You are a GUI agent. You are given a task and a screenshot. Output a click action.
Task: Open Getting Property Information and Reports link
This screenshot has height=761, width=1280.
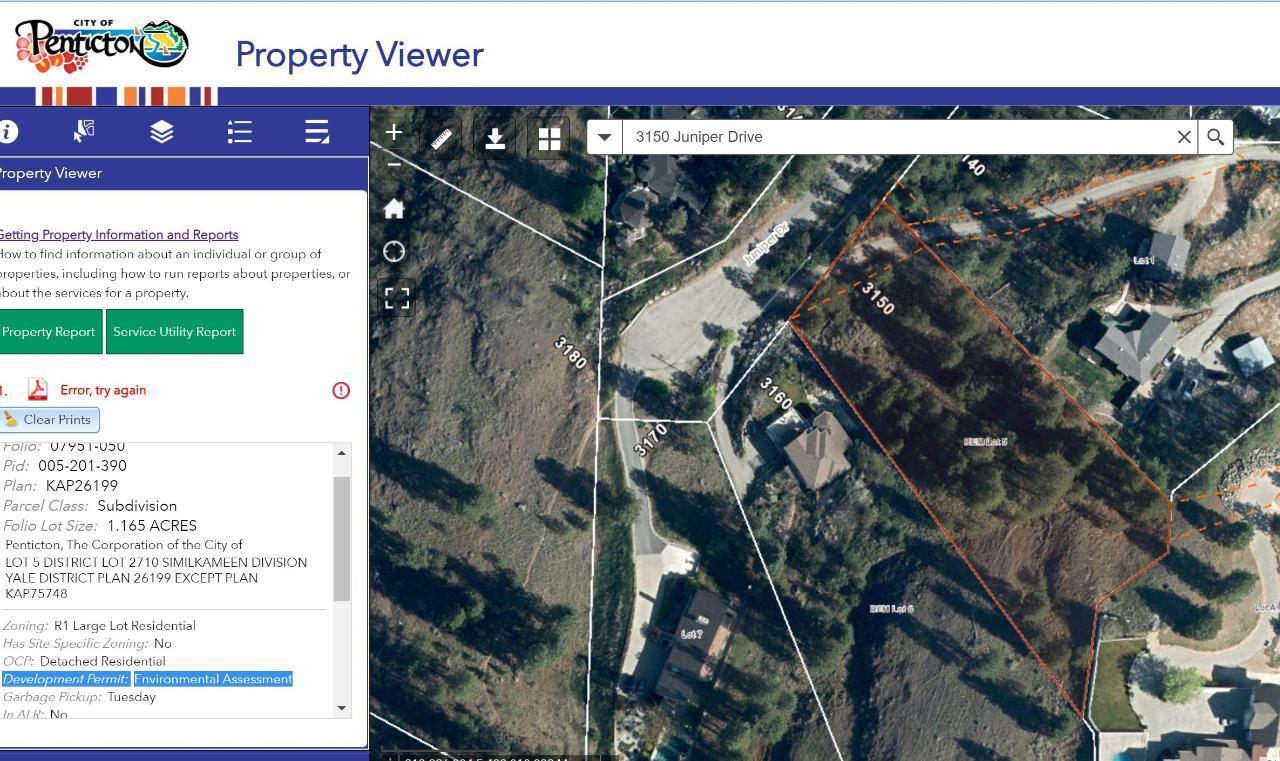[x=118, y=235]
